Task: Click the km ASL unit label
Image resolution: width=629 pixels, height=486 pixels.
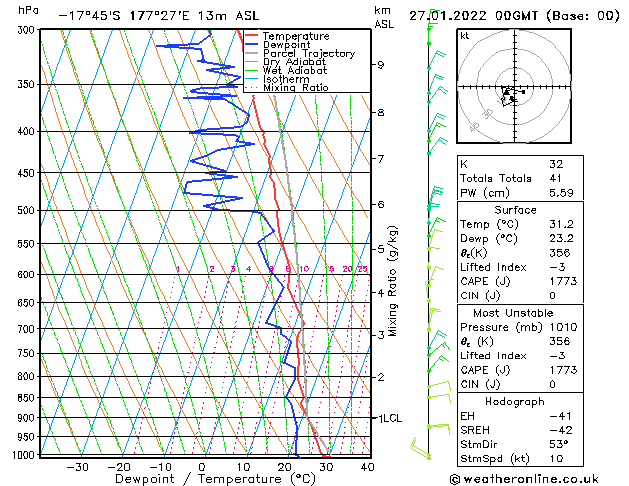Action: coord(384,17)
